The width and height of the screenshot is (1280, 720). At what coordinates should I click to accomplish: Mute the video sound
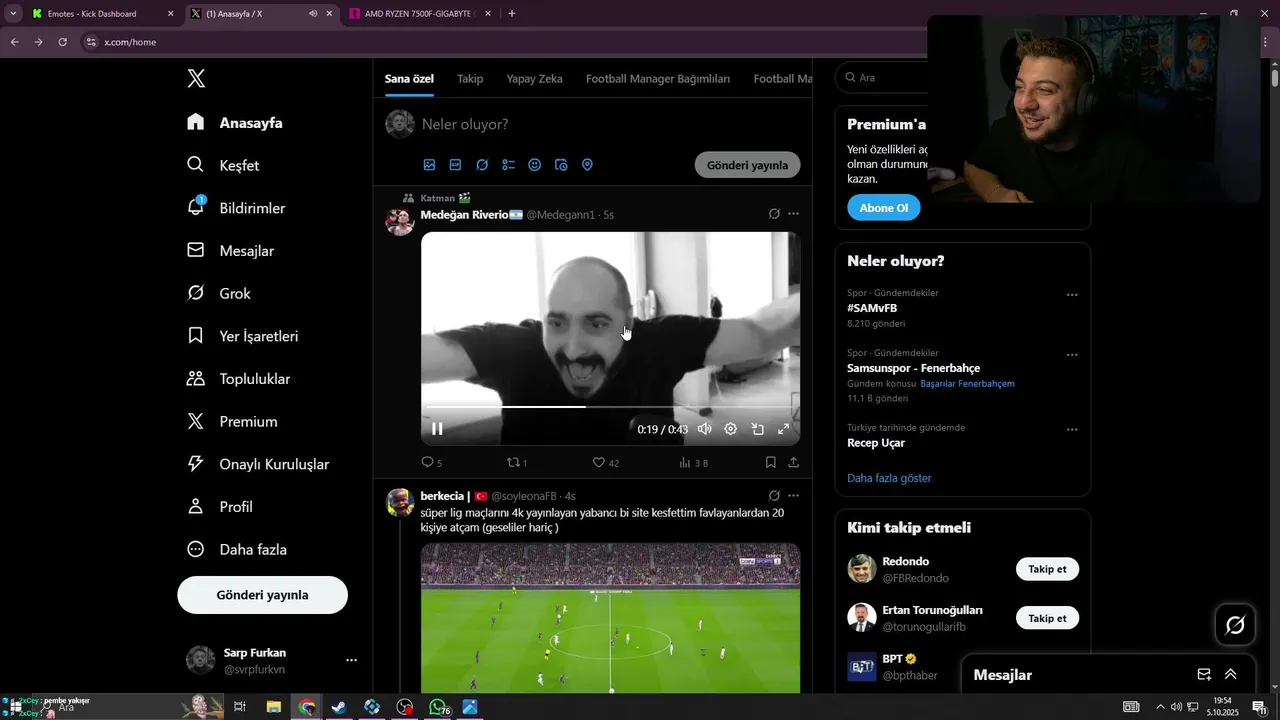[704, 429]
